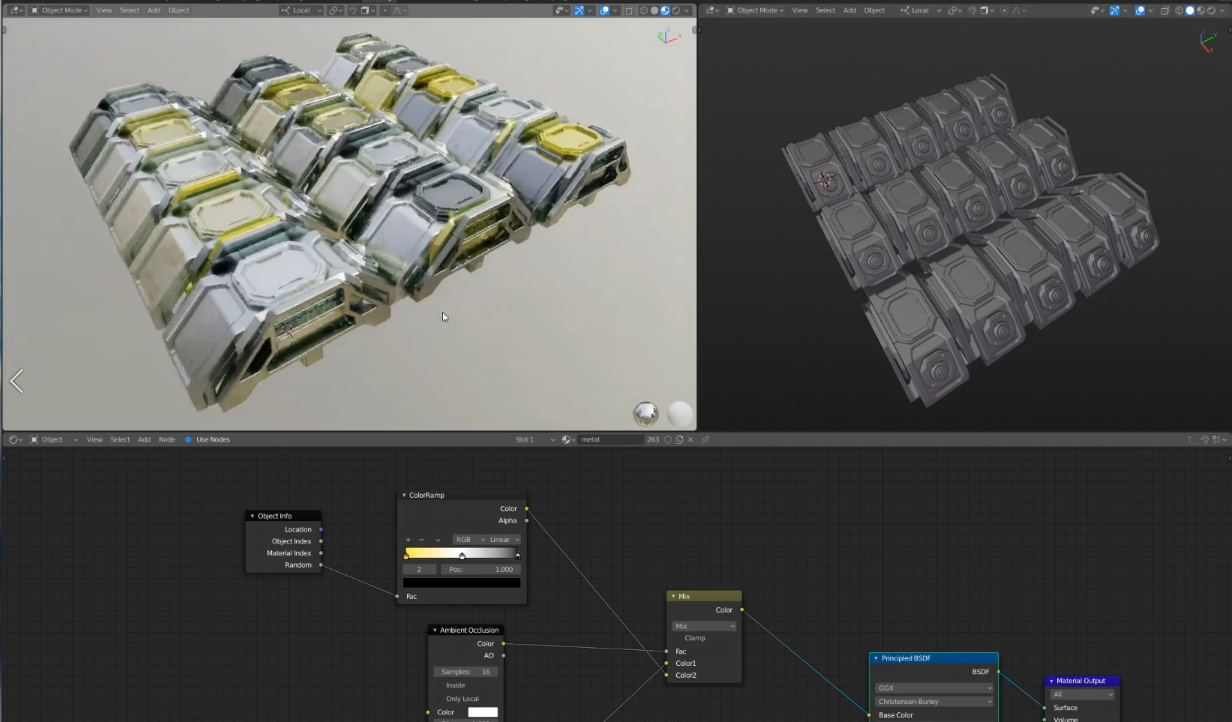Open the proportional editing icon in right viewport
Screen dimensions: 1232x722
(x=1004, y=9)
